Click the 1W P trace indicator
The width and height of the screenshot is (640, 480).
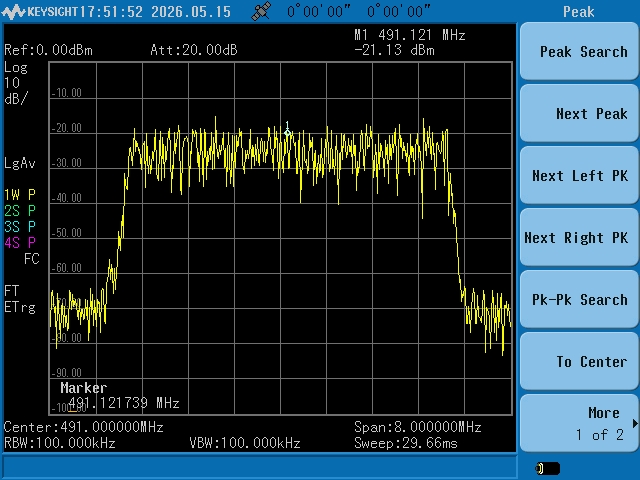(20, 195)
